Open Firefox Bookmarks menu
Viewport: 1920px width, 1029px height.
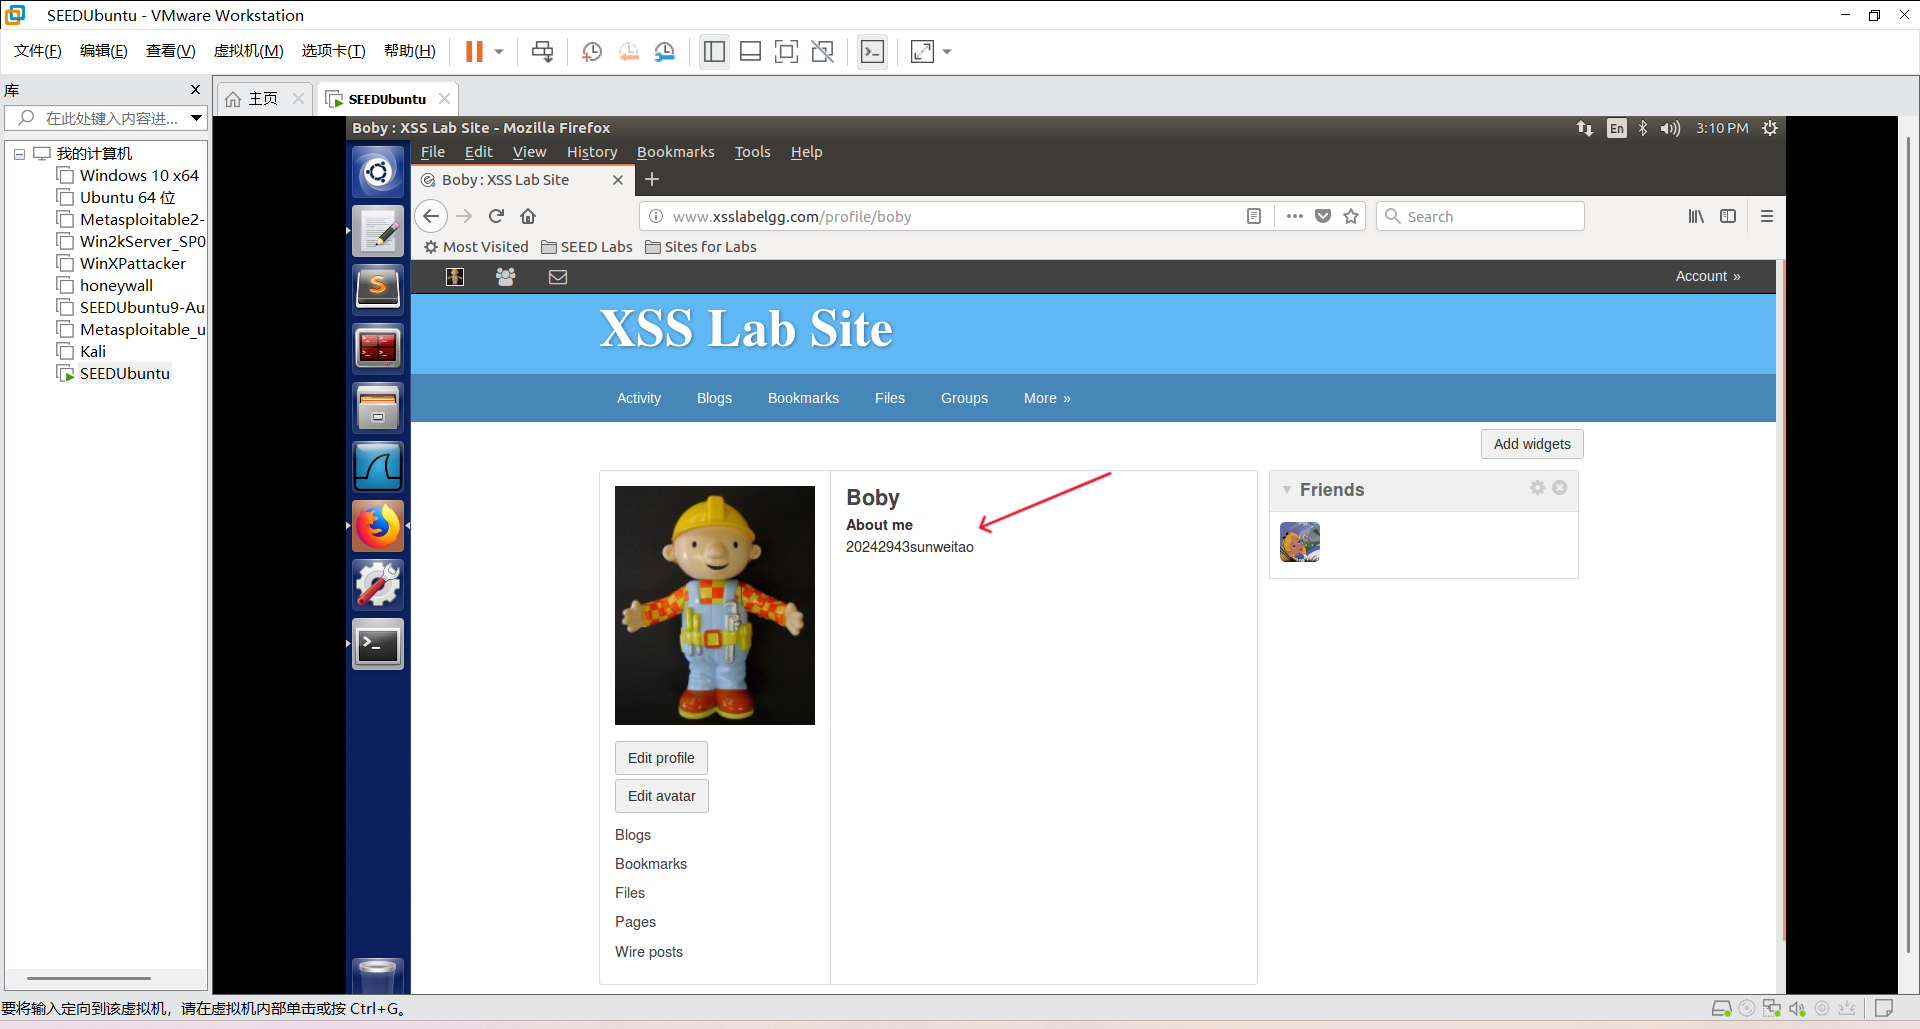point(676,152)
